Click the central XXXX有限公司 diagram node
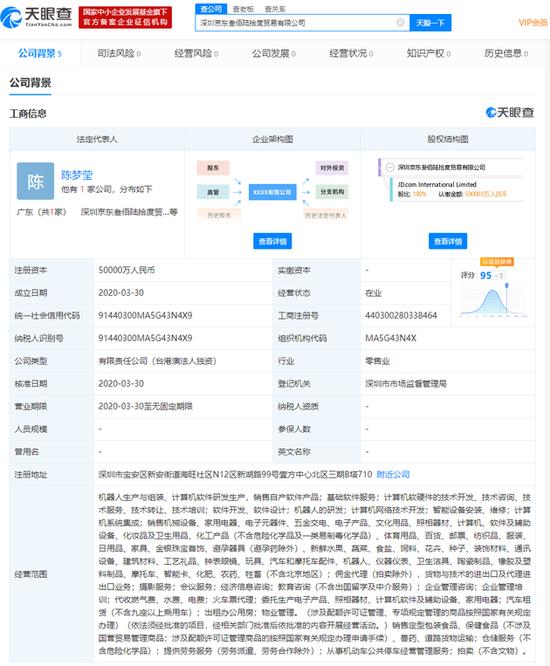The height and width of the screenshot is (666, 550). [272, 192]
